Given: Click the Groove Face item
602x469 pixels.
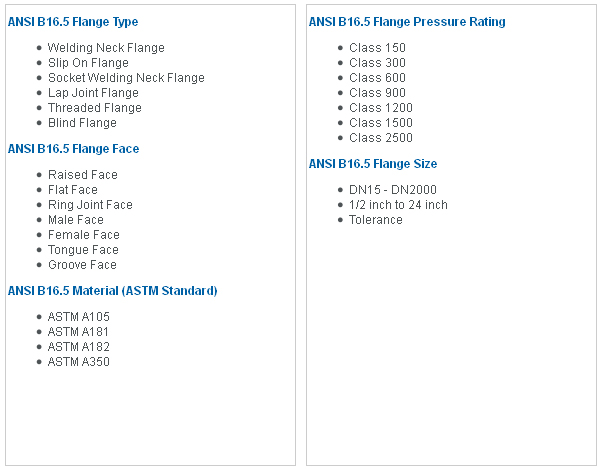Looking at the screenshot, I should point(82,265).
